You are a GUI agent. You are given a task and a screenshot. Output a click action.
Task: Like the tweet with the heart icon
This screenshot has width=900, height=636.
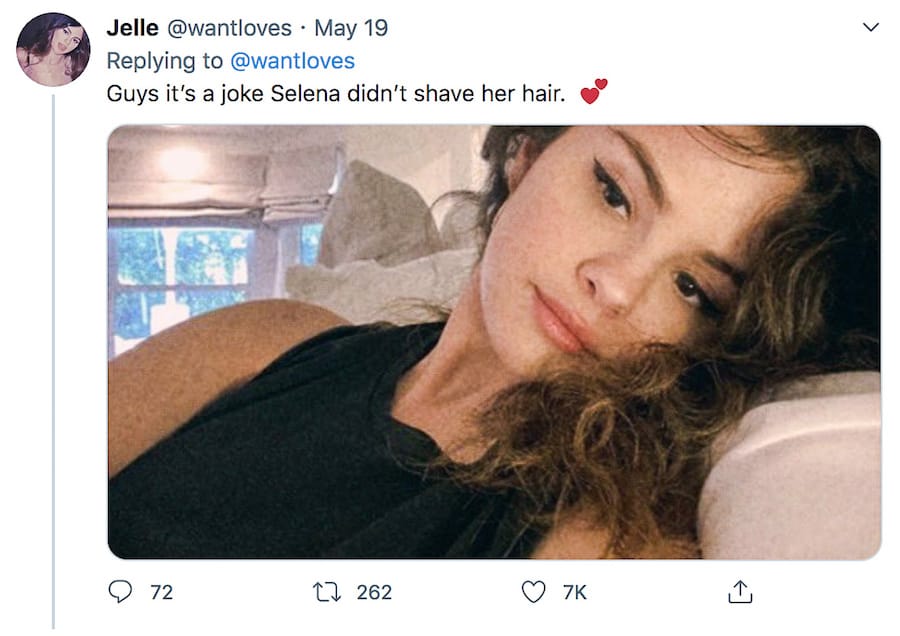[x=535, y=592]
